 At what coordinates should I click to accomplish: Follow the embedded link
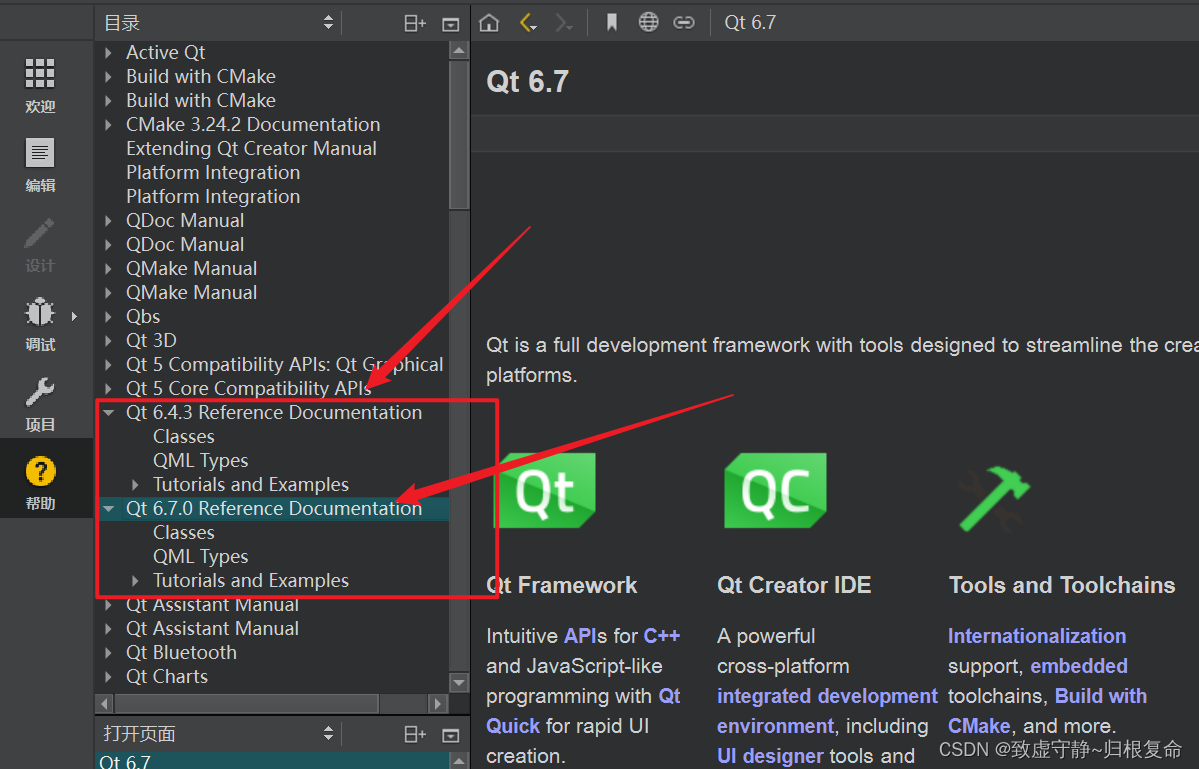pyautogui.click(x=1079, y=666)
